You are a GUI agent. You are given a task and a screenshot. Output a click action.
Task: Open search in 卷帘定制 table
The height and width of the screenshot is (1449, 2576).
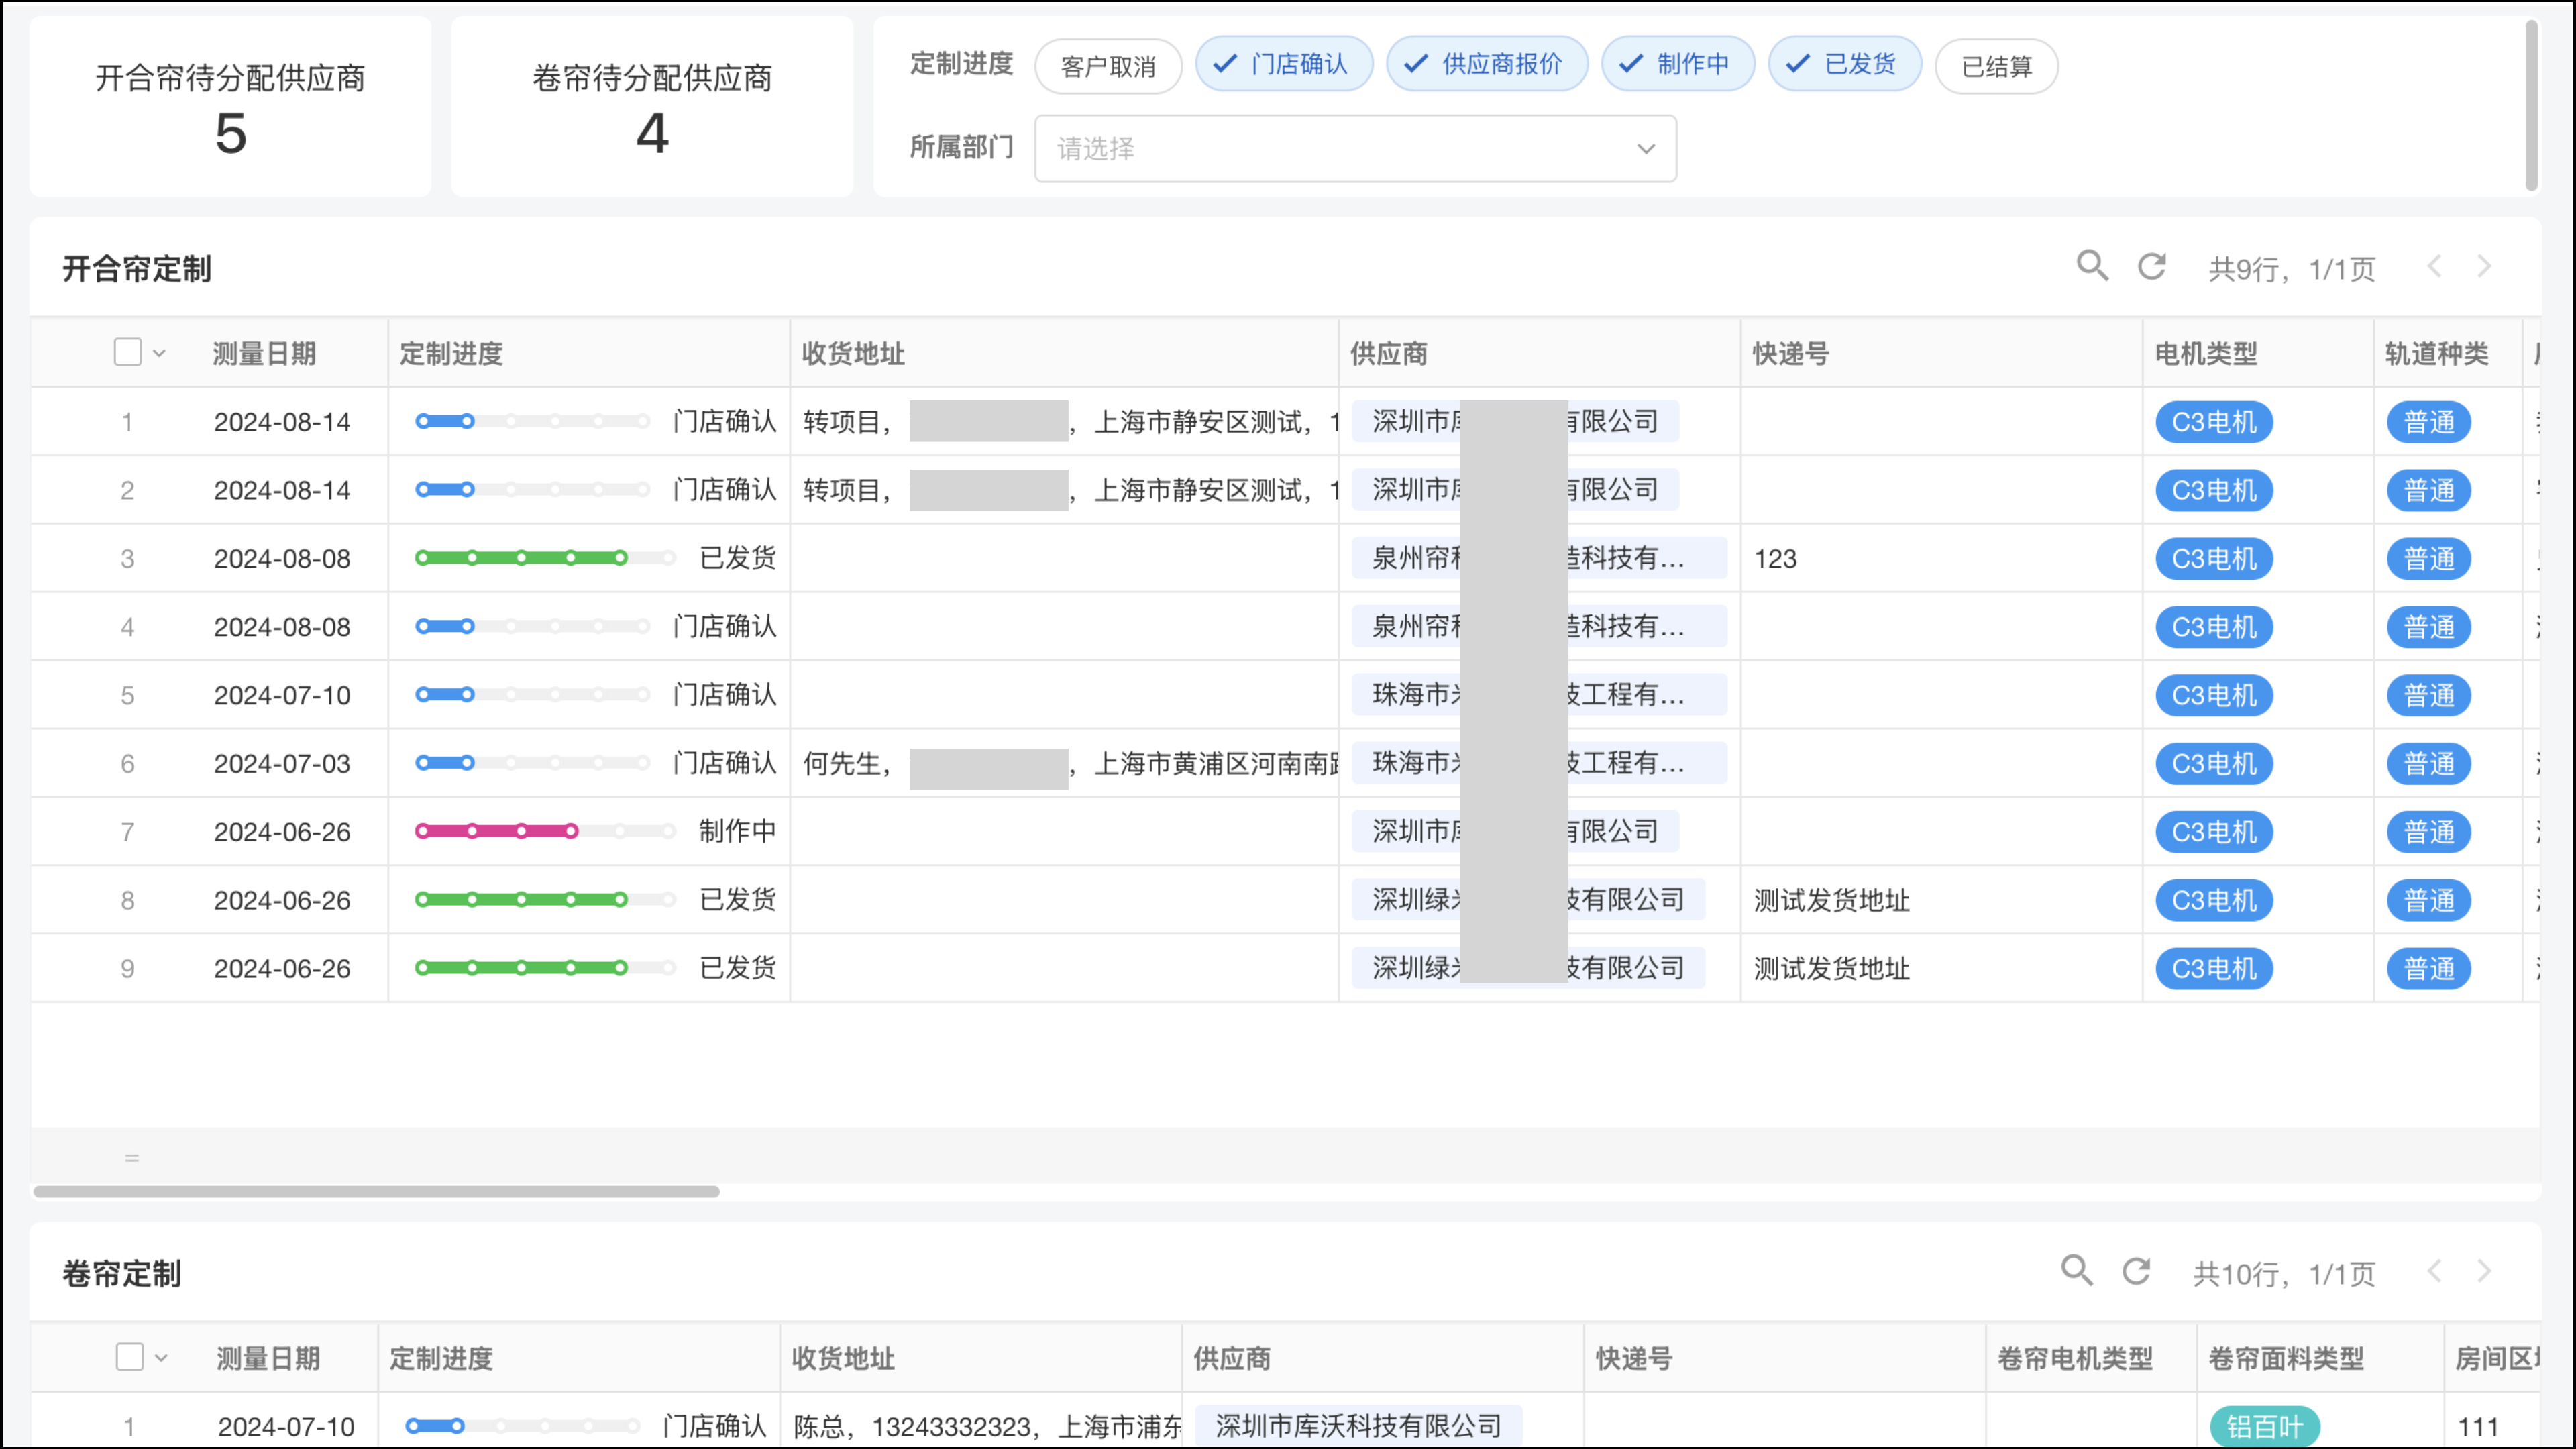2077,1271
